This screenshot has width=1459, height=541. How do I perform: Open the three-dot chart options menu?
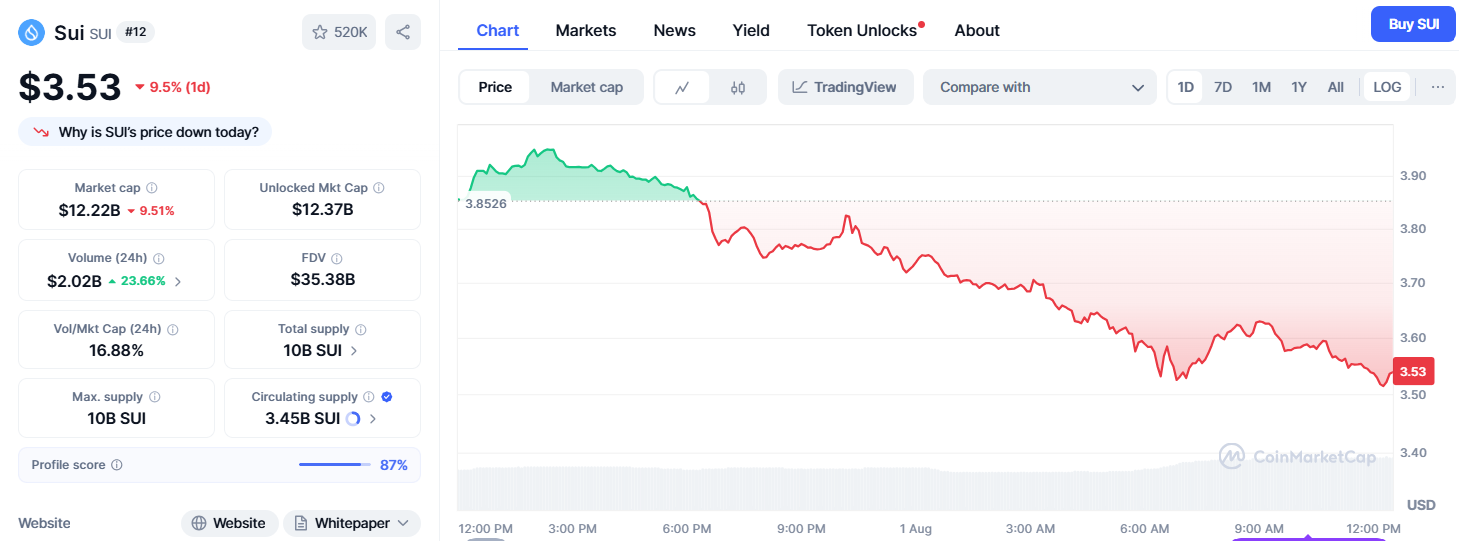pyautogui.click(x=1437, y=87)
